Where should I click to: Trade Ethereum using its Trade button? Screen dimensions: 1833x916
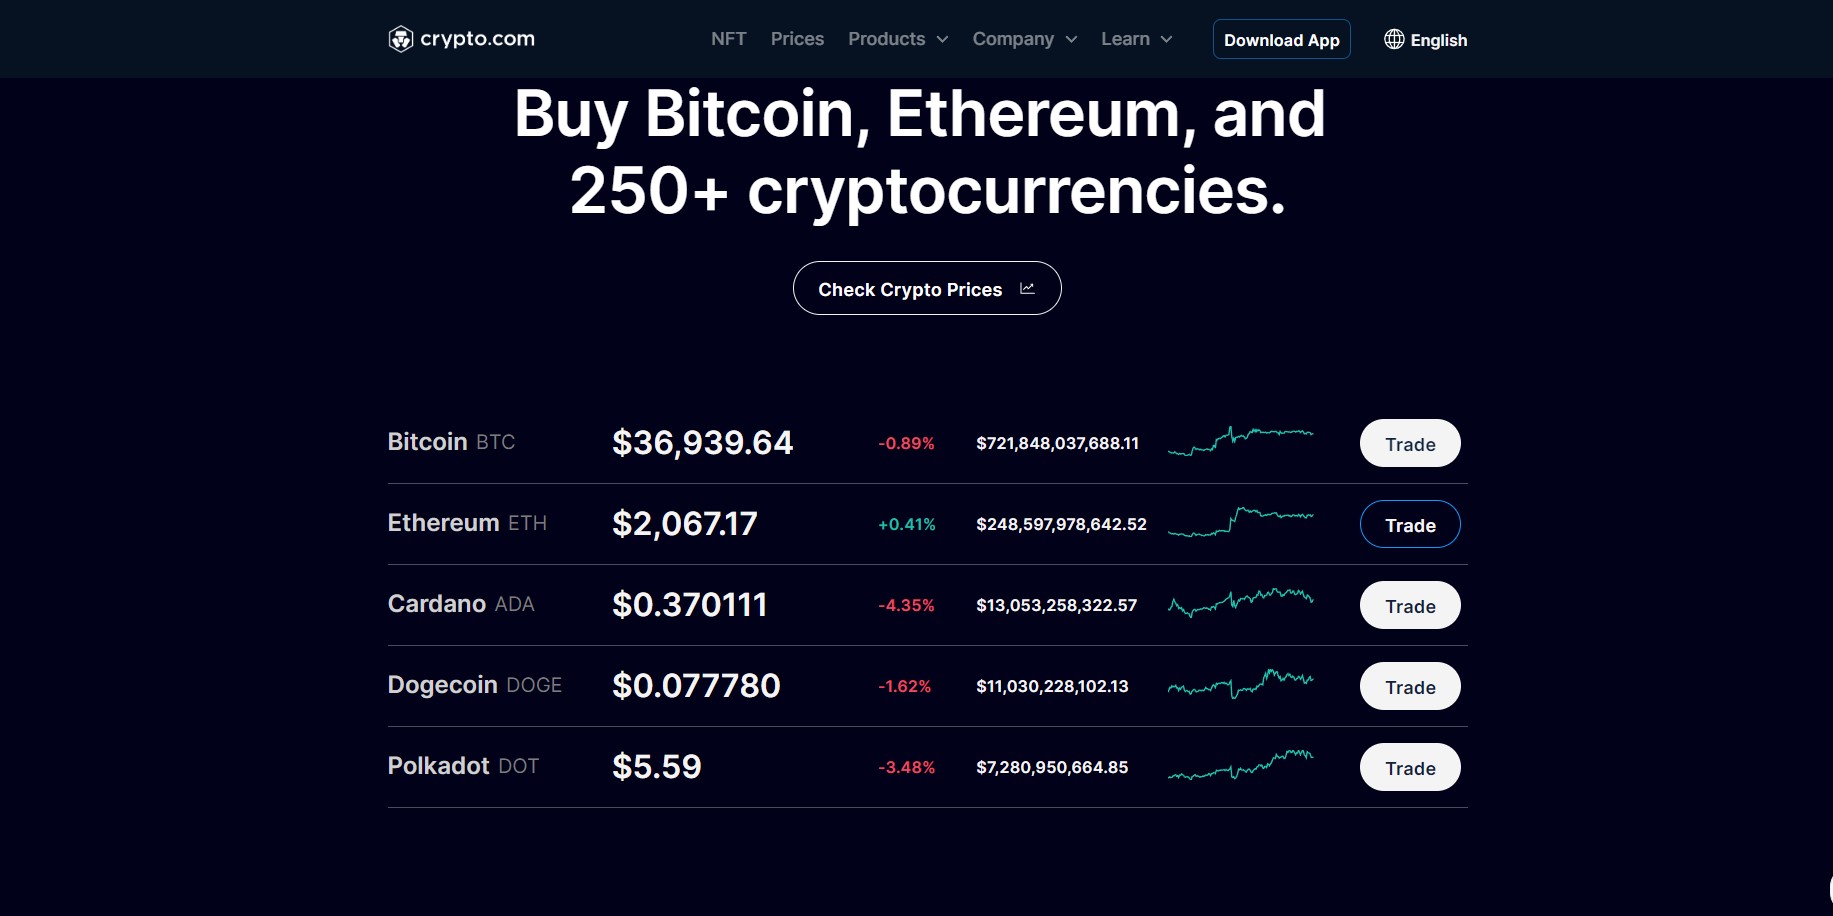point(1410,524)
